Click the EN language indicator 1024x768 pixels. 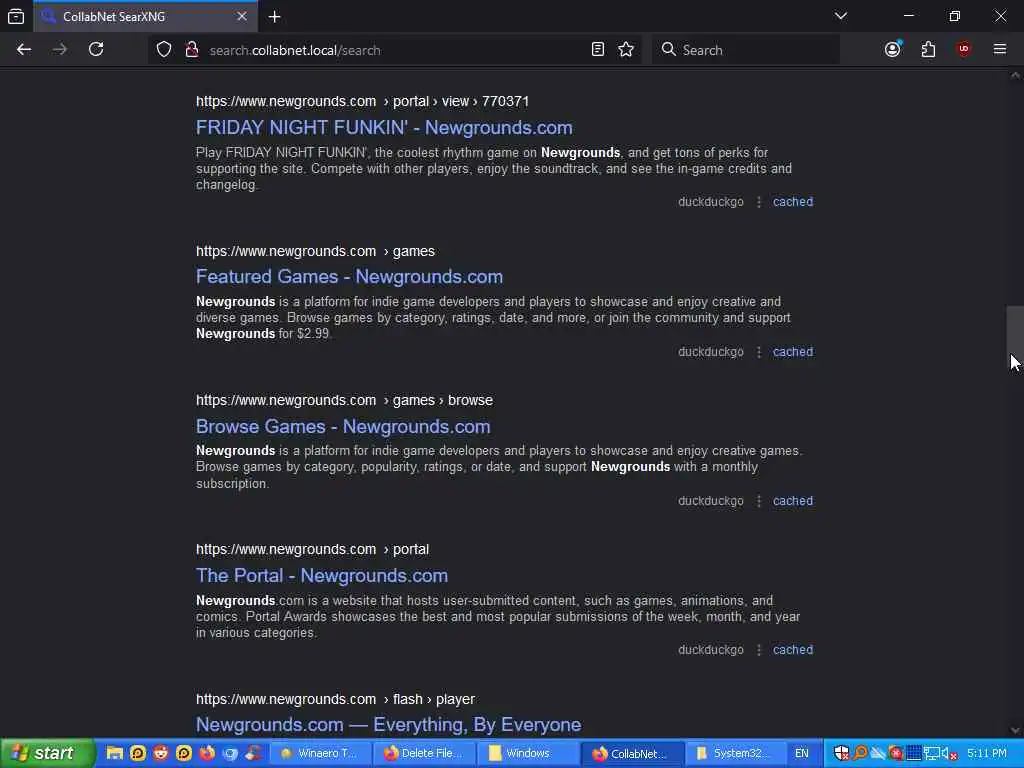tap(802, 753)
